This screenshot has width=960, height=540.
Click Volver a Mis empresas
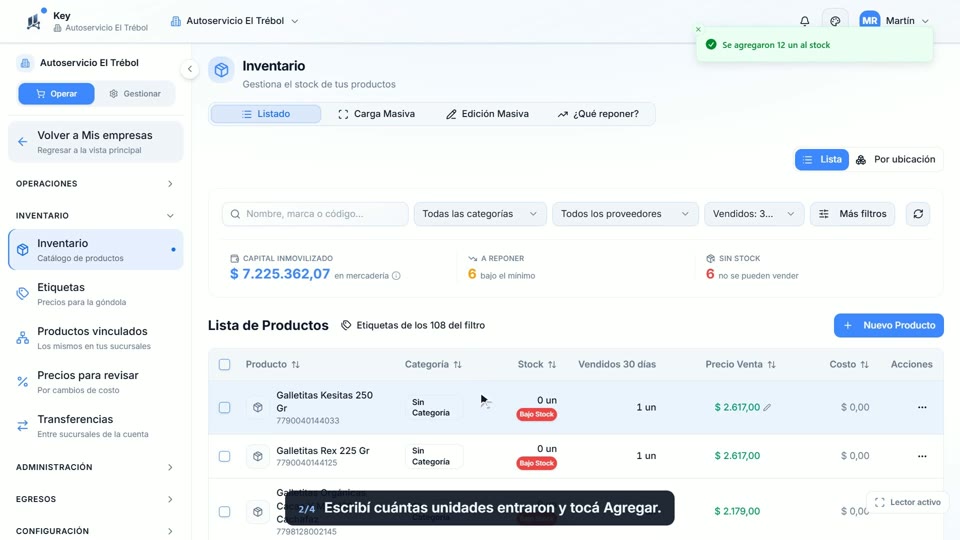coord(96,142)
